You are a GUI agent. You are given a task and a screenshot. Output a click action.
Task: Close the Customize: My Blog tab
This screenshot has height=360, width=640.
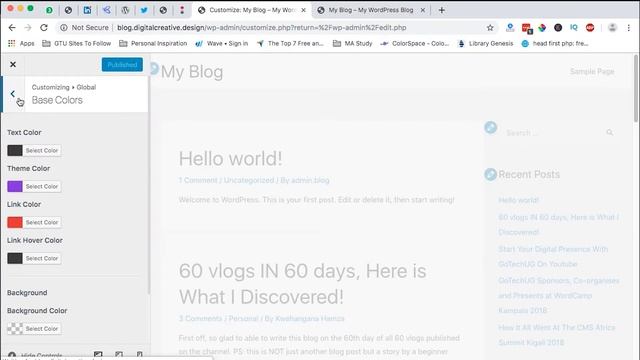click(x=303, y=10)
